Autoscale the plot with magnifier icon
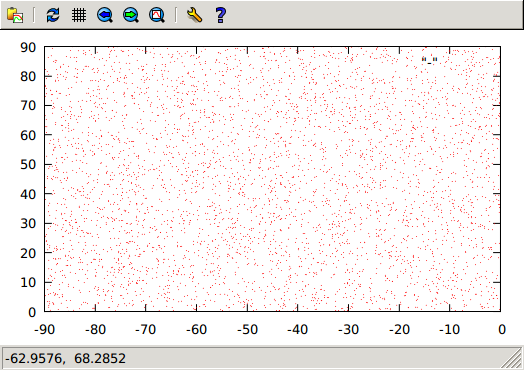This screenshot has width=524, height=370. (157, 15)
